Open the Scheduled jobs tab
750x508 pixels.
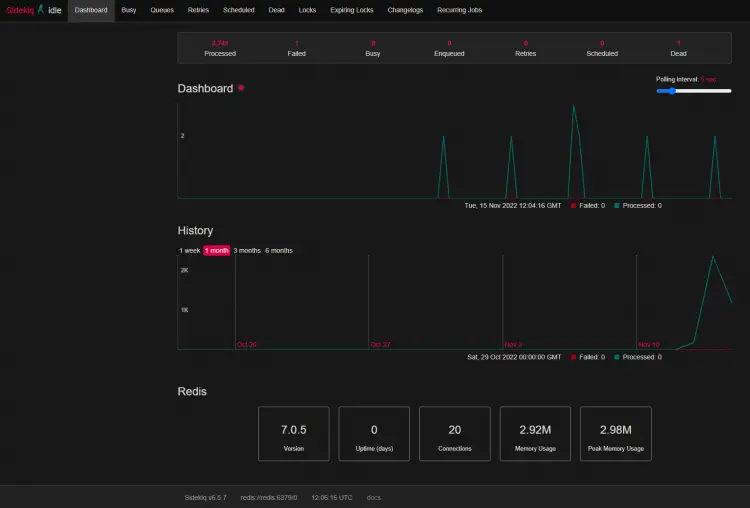(x=238, y=10)
